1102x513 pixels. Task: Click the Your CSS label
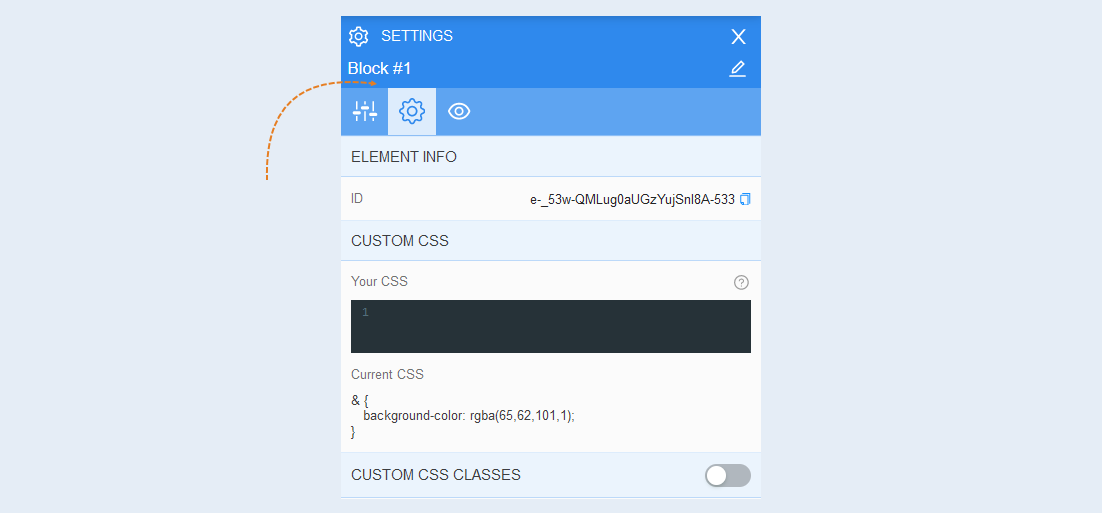pos(380,282)
